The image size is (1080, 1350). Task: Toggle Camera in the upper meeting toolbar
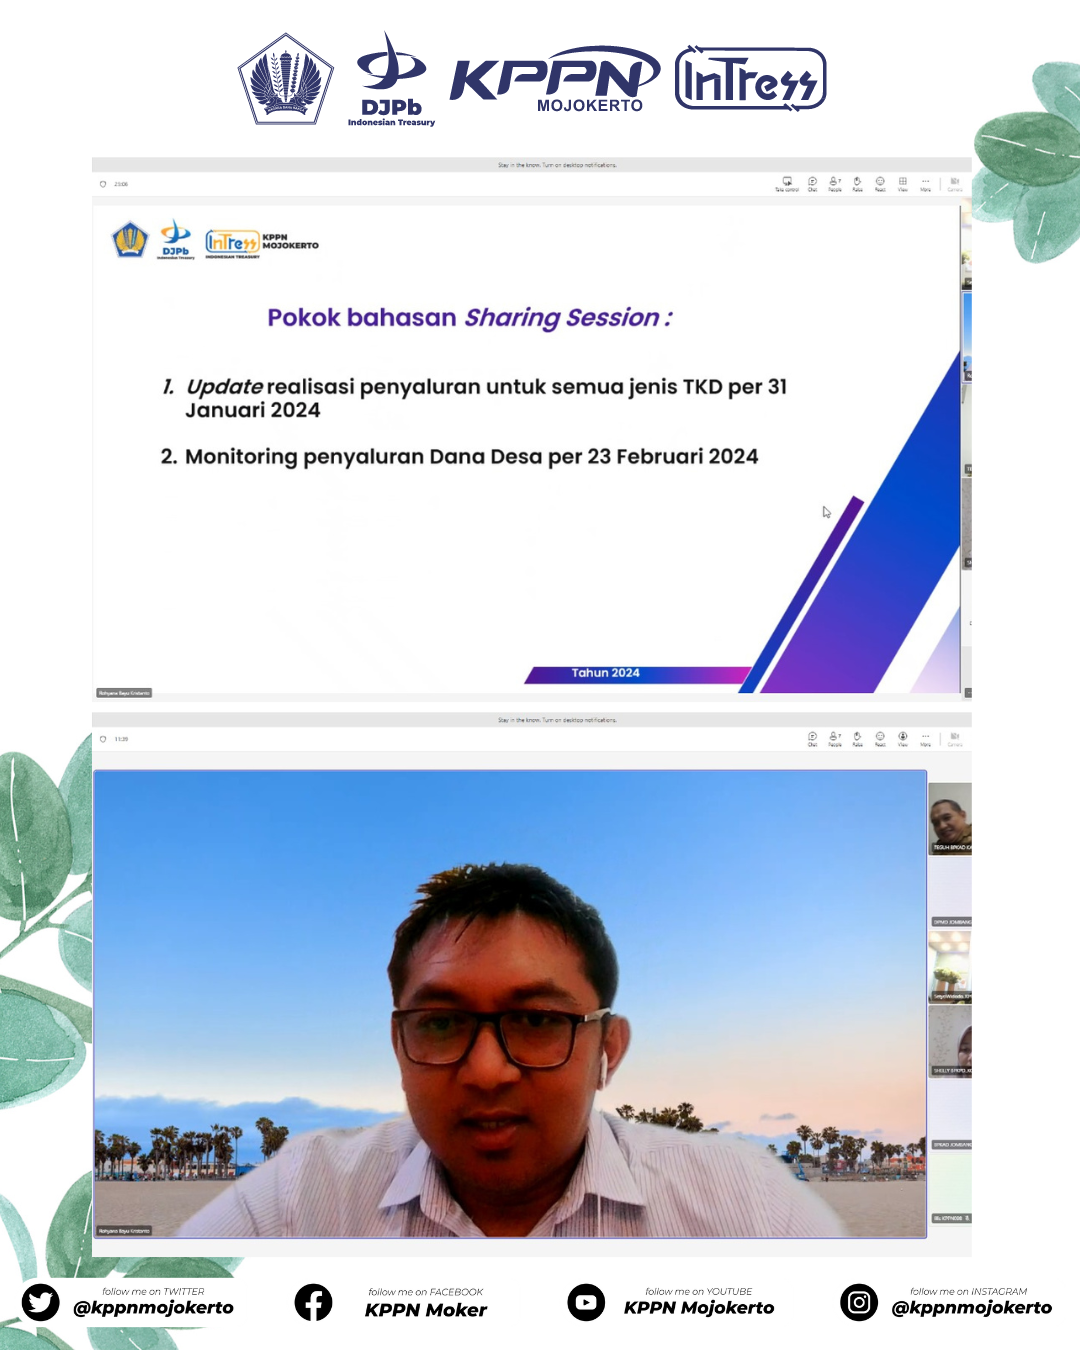955,183
